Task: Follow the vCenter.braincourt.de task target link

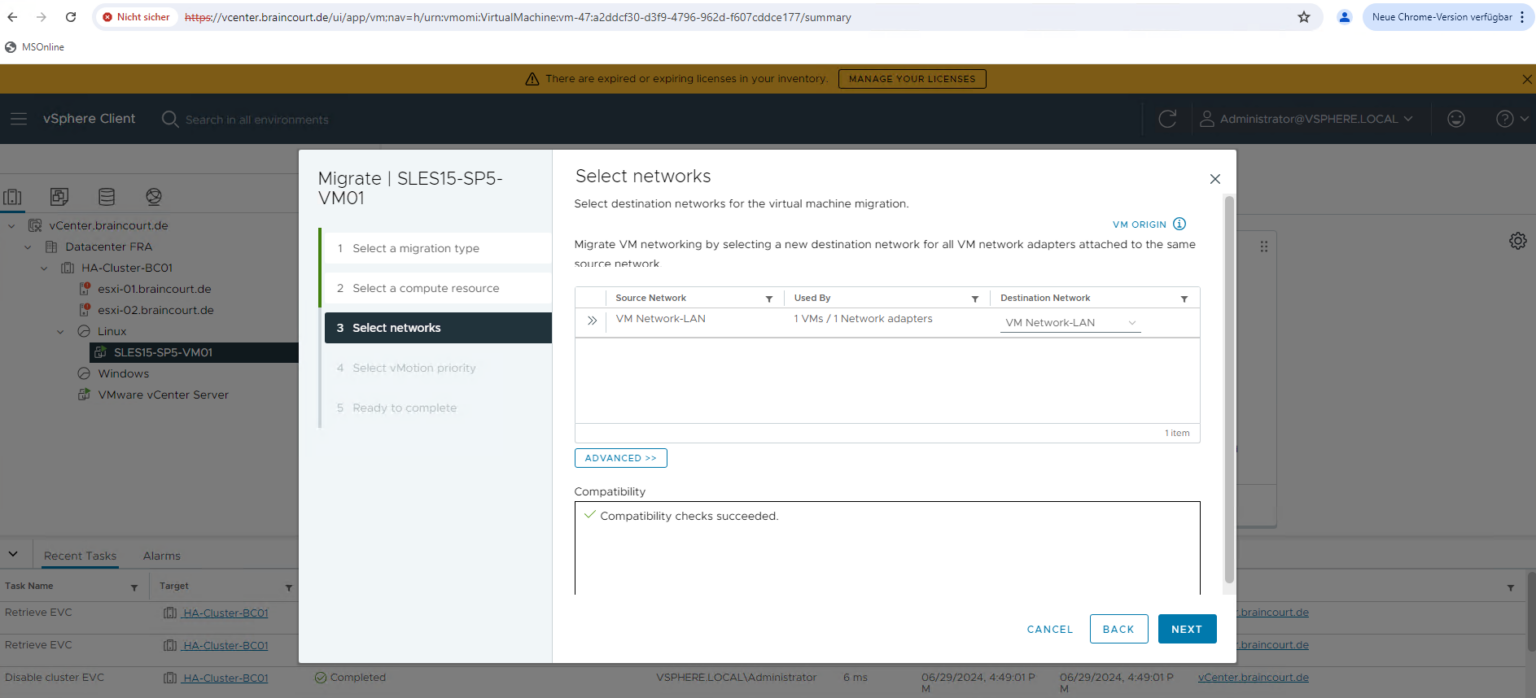Action: pos(1253,677)
